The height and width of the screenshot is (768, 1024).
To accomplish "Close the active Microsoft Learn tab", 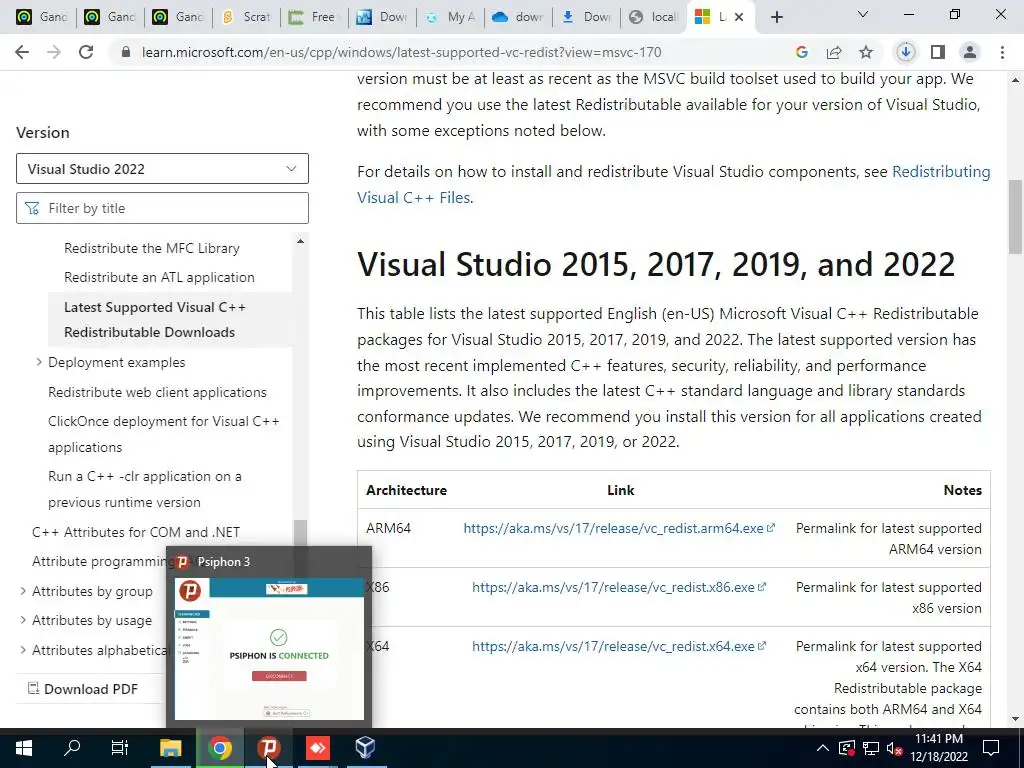I will click(x=739, y=18).
